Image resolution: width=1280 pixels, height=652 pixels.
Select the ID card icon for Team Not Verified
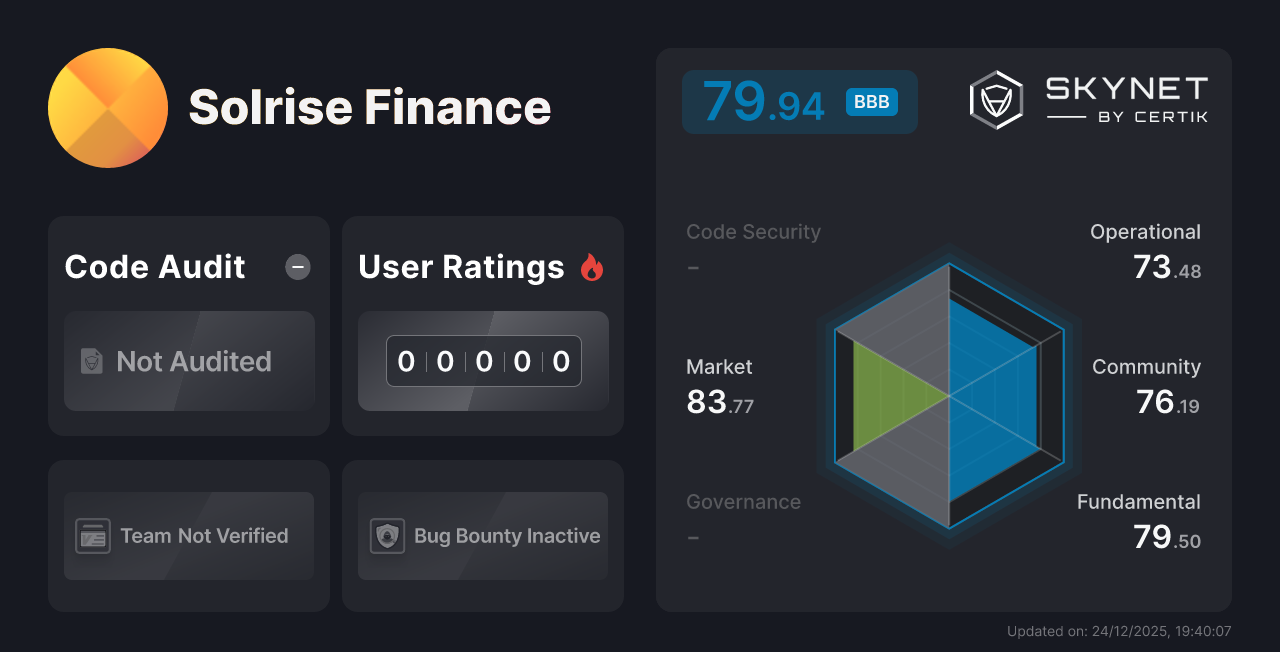[92, 536]
